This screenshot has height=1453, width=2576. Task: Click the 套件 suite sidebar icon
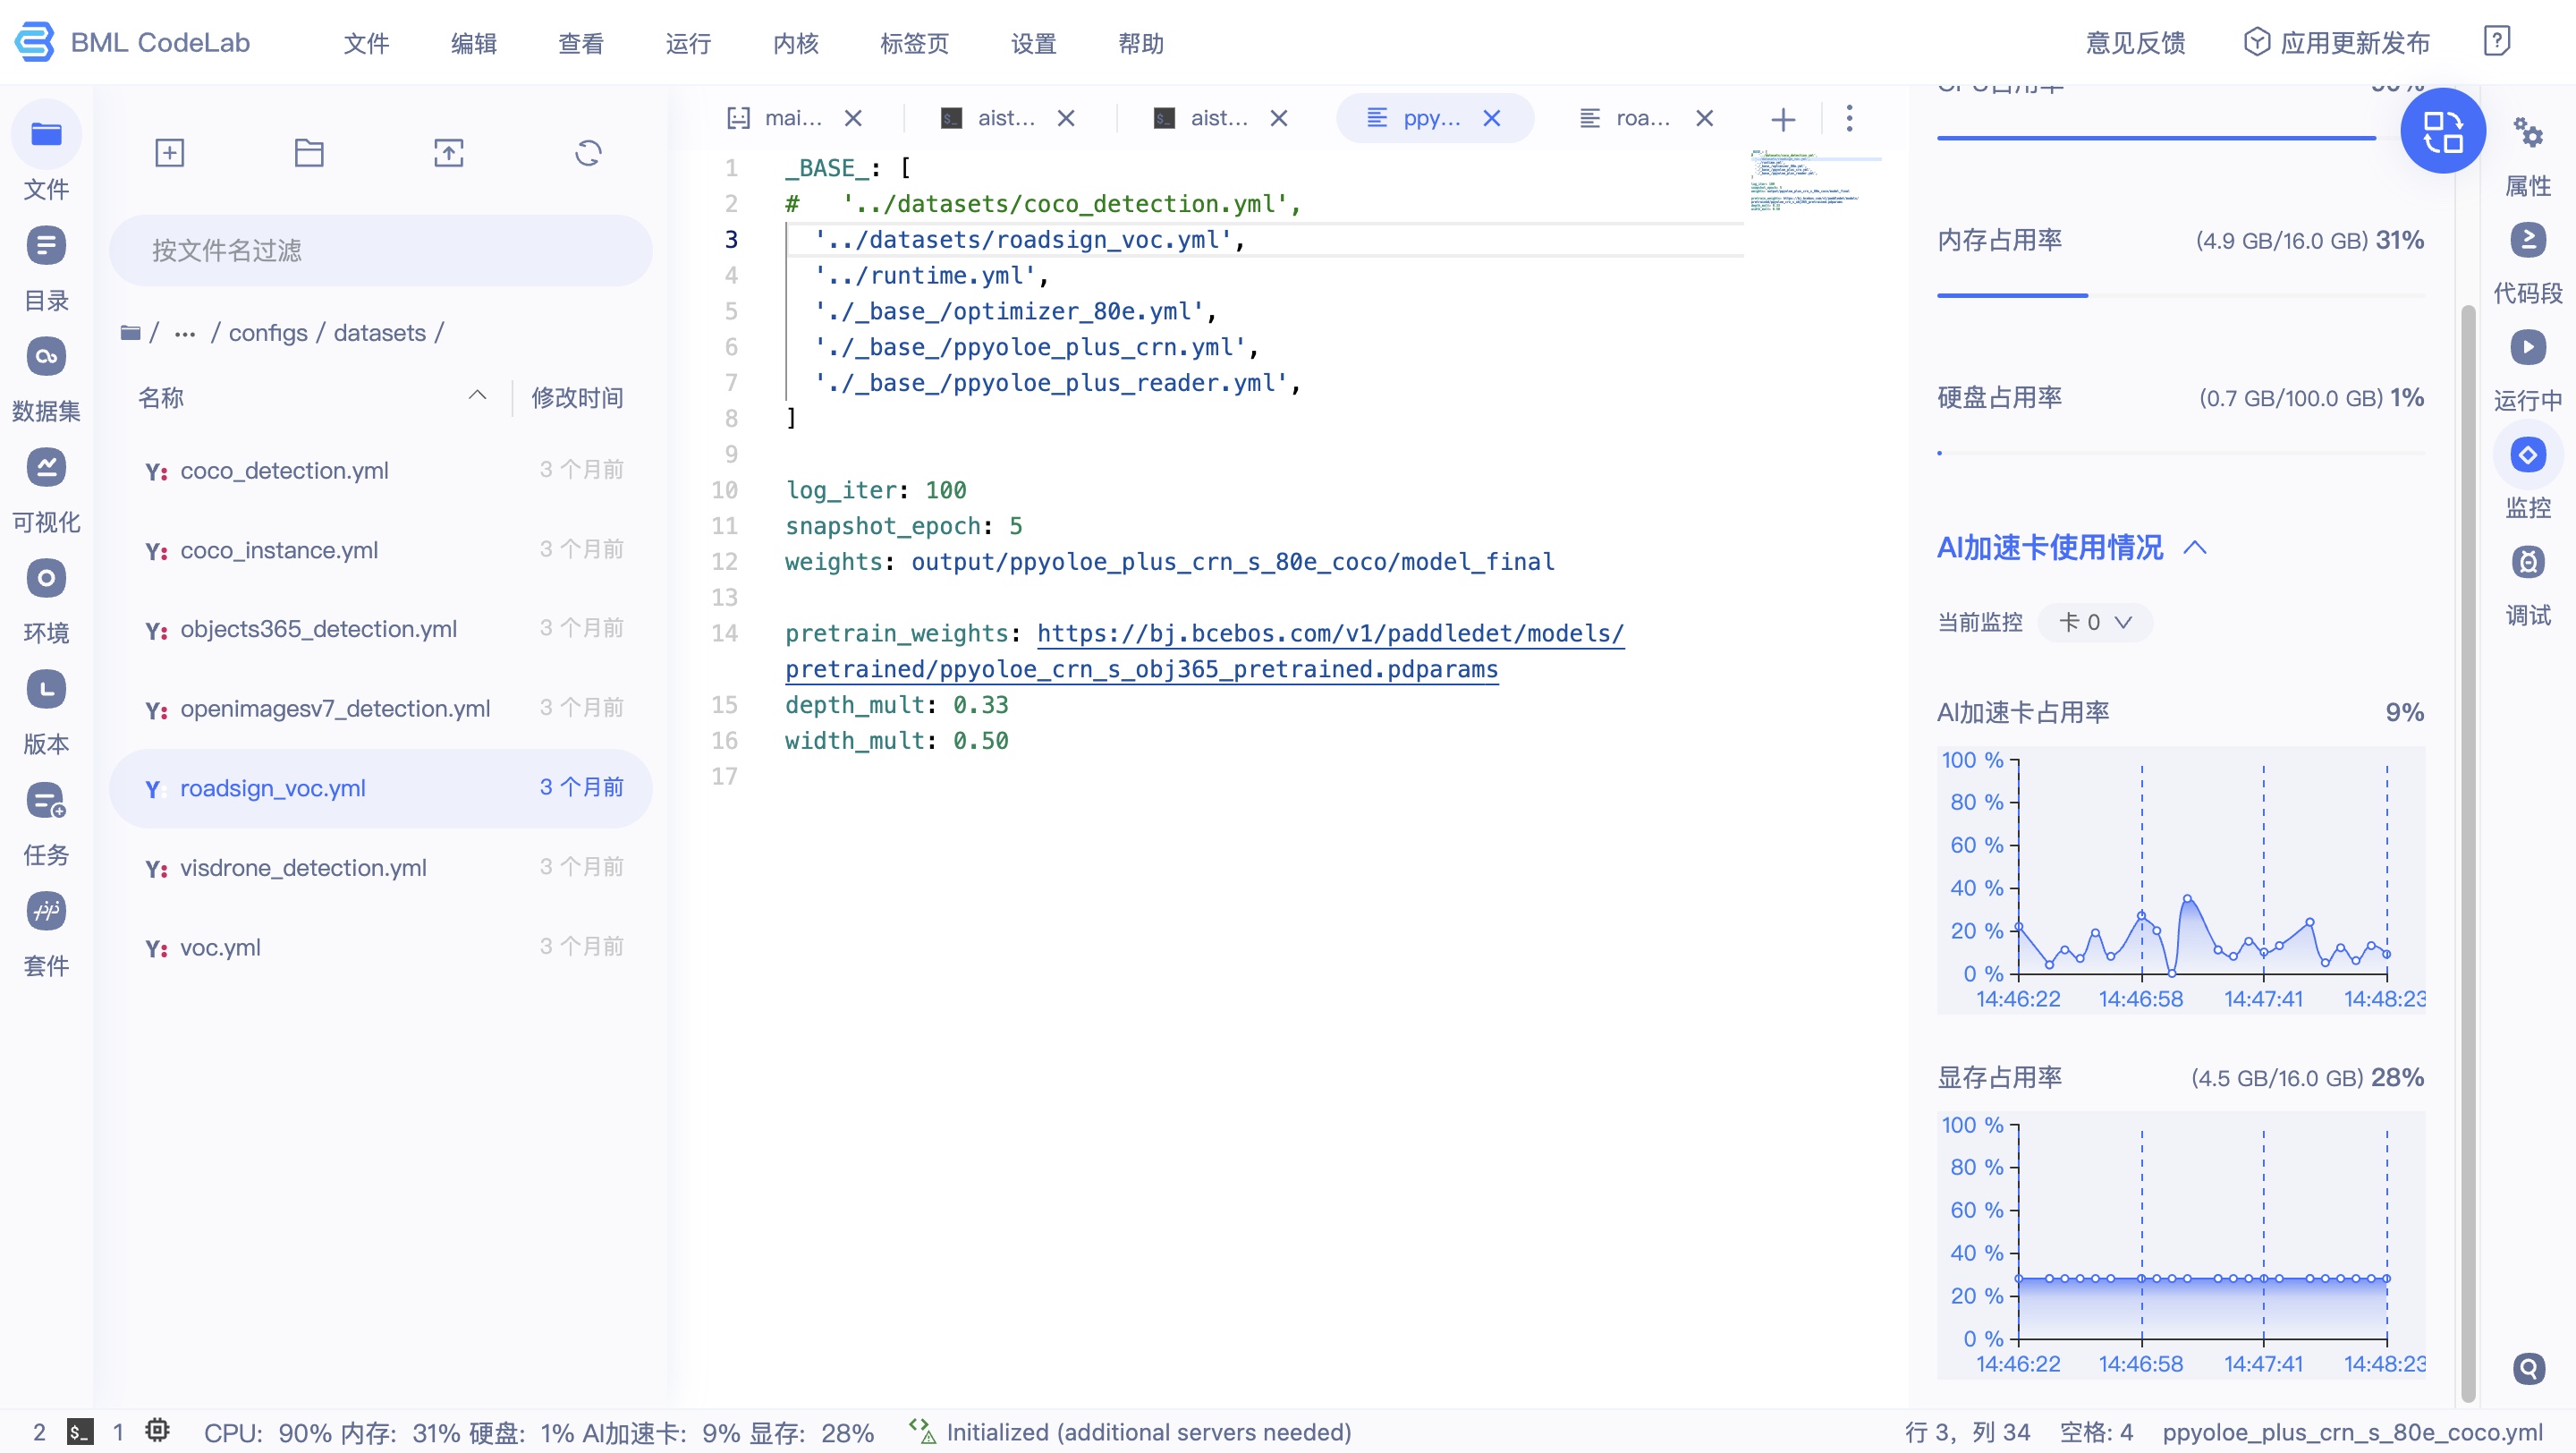click(46, 913)
